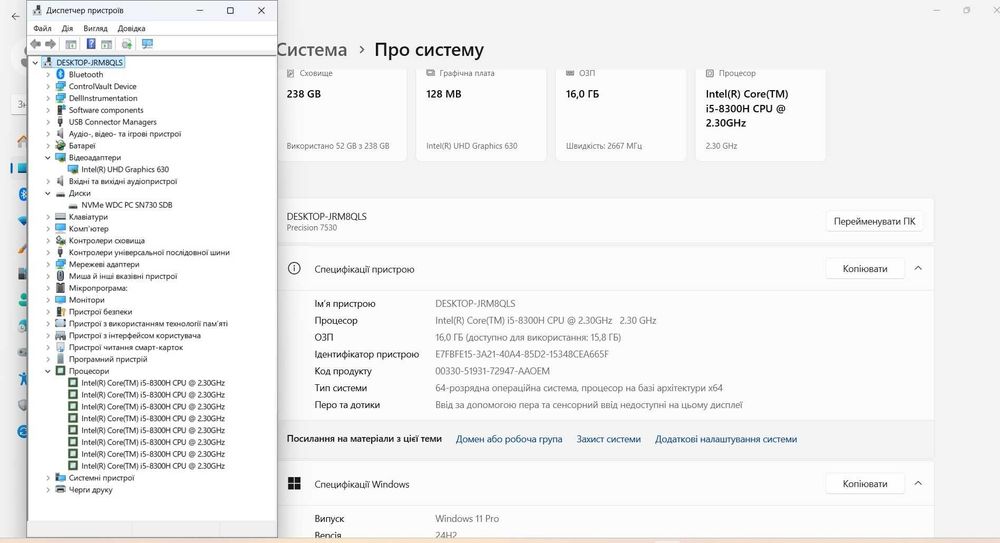Toggle the action pane toolbar icon
1000x543 pixels.
pos(107,44)
